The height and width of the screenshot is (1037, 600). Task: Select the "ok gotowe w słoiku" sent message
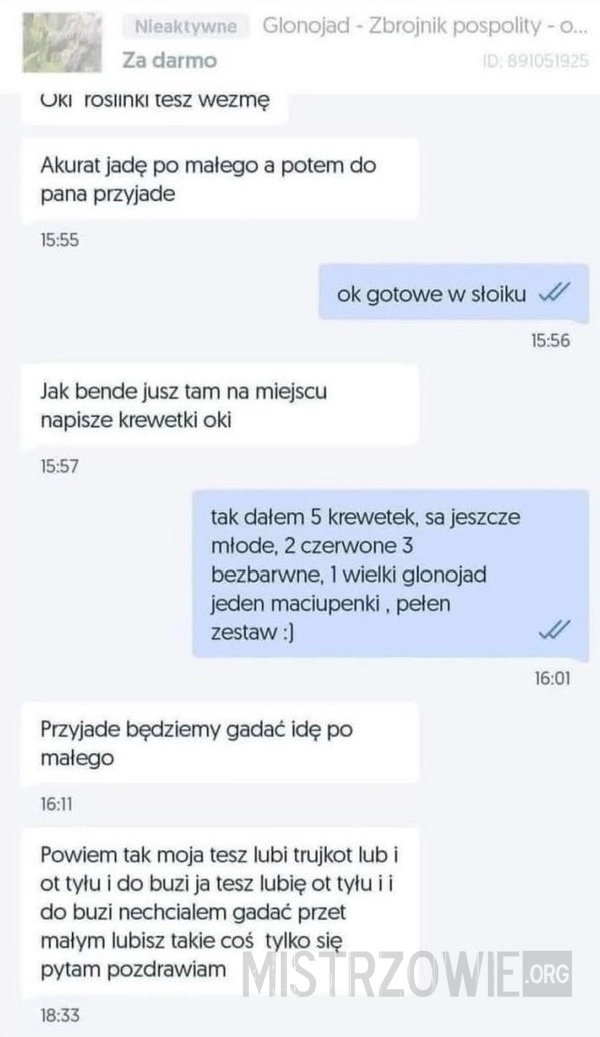coord(454,292)
